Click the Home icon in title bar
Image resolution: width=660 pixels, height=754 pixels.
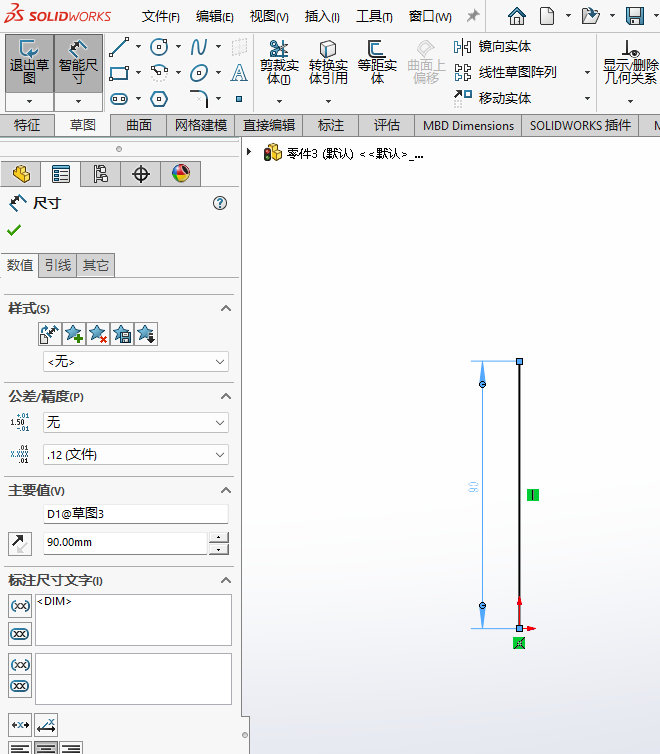[517, 16]
